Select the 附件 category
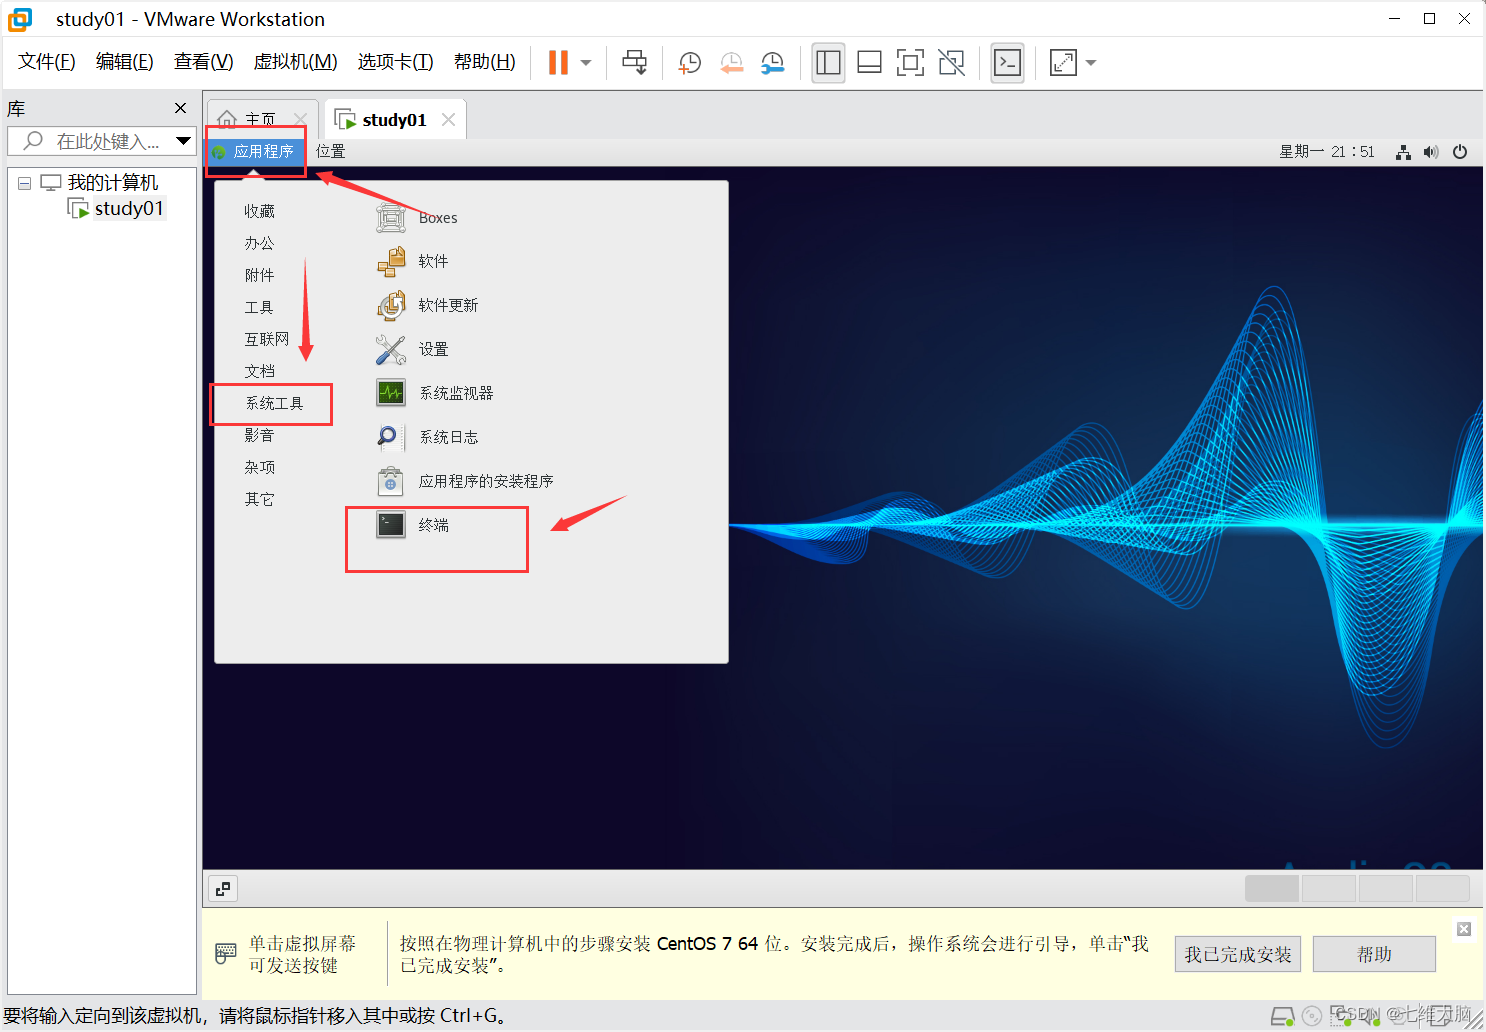Viewport: 1486px width, 1032px height. tap(259, 275)
